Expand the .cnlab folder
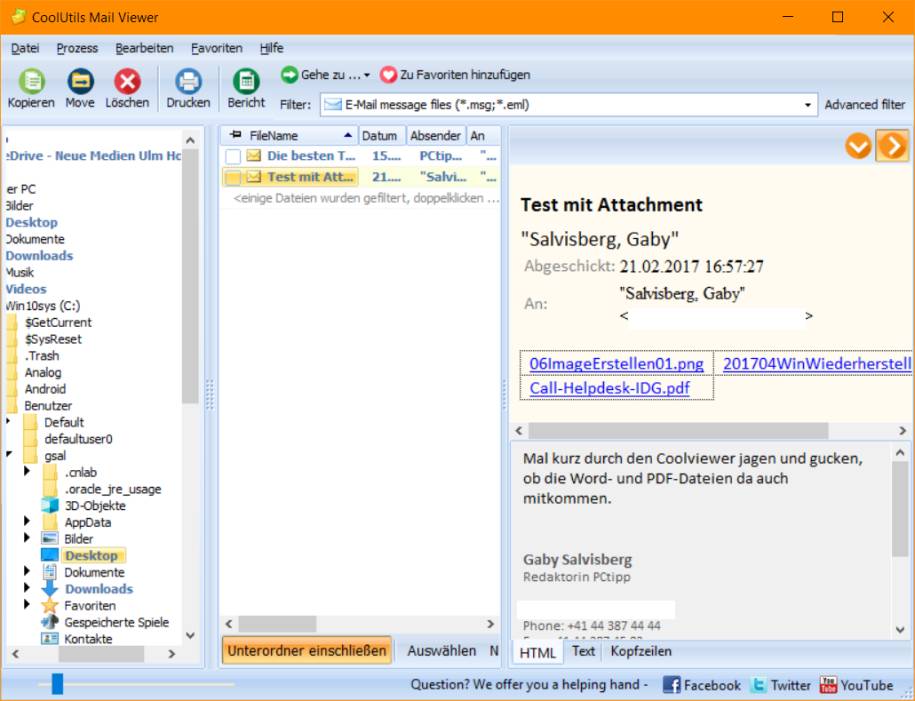Screen dimensions: 915x701 [27, 472]
